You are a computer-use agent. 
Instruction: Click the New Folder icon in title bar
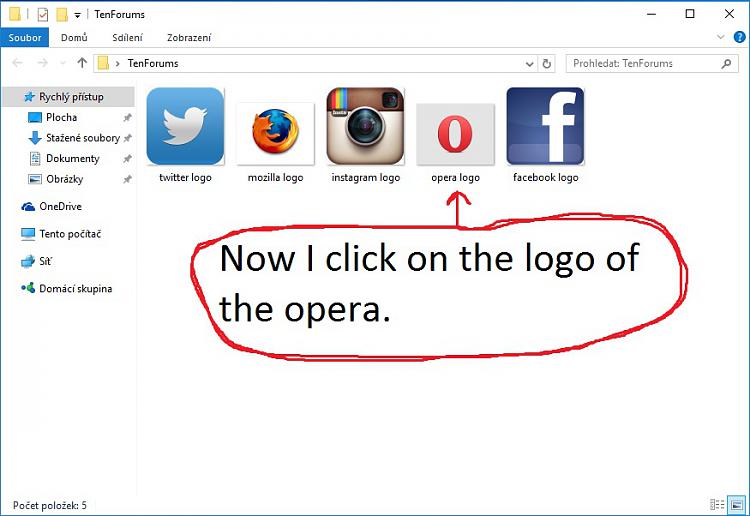(62, 15)
